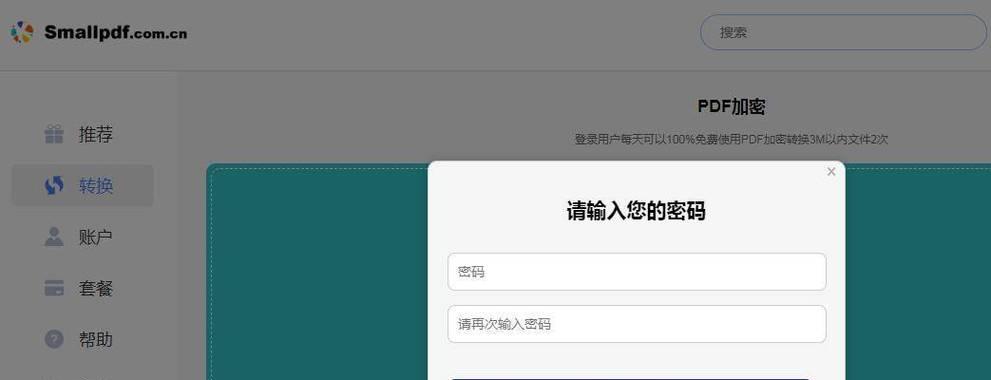The width and height of the screenshot is (991, 380).
Task: Click the PDF加密 page heading
Action: point(731,107)
